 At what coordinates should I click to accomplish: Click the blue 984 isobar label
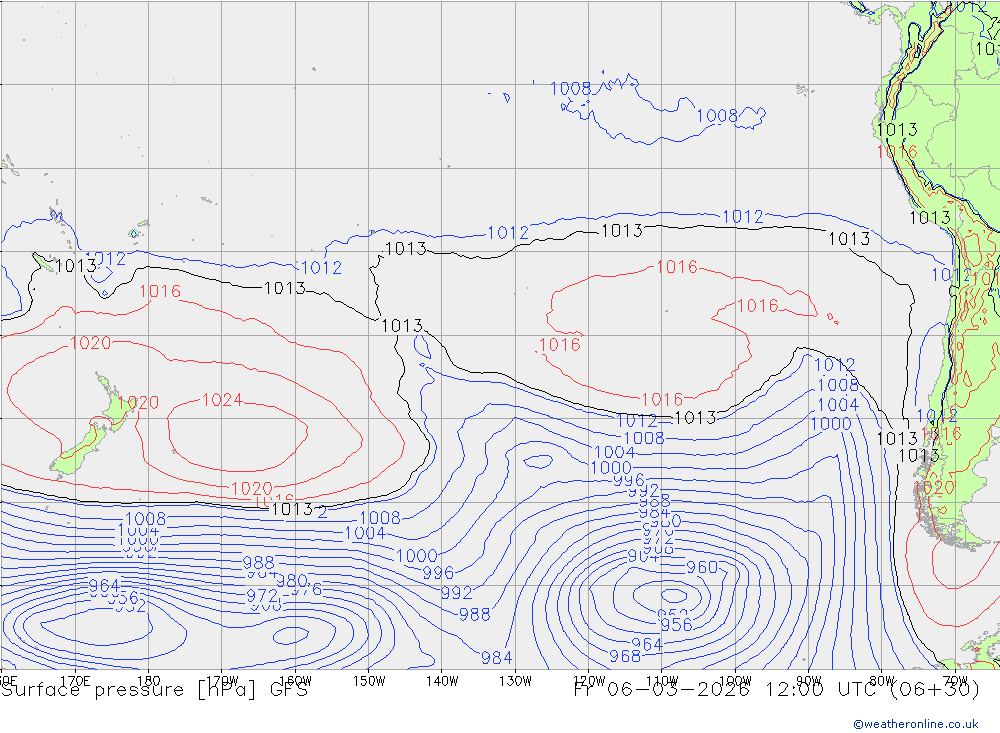[496, 657]
